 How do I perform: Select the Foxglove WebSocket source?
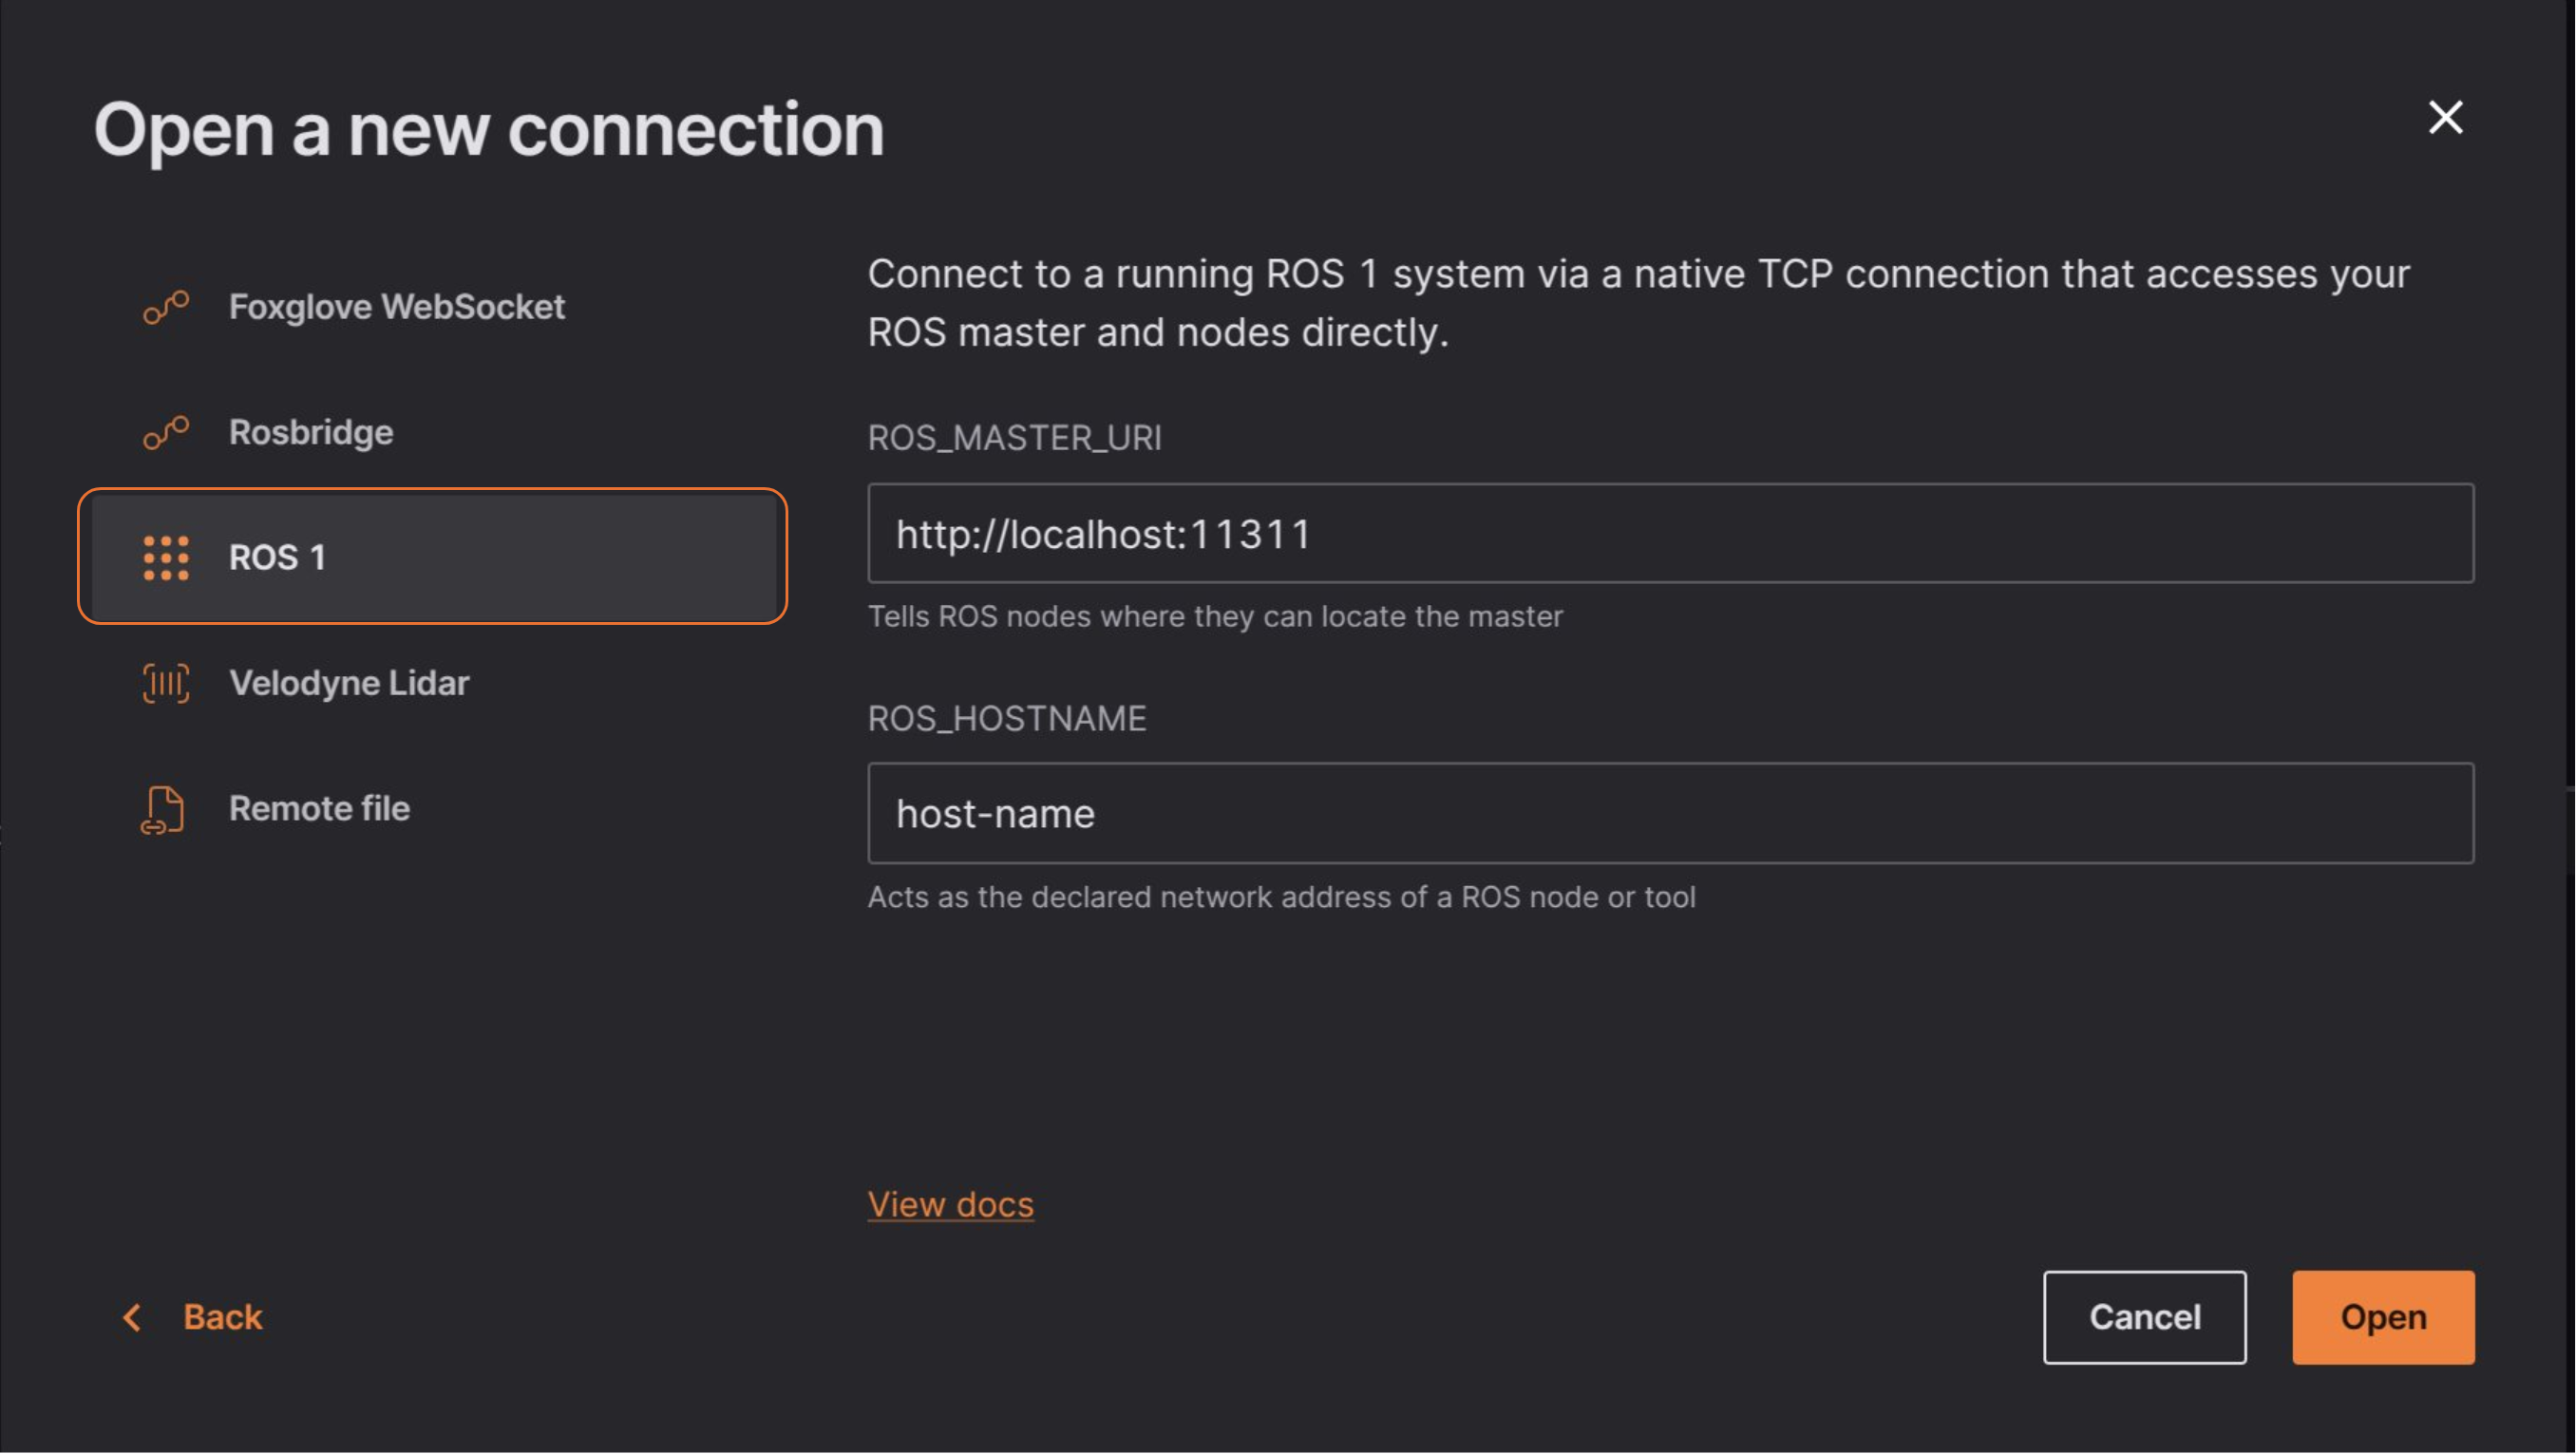click(432, 307)
